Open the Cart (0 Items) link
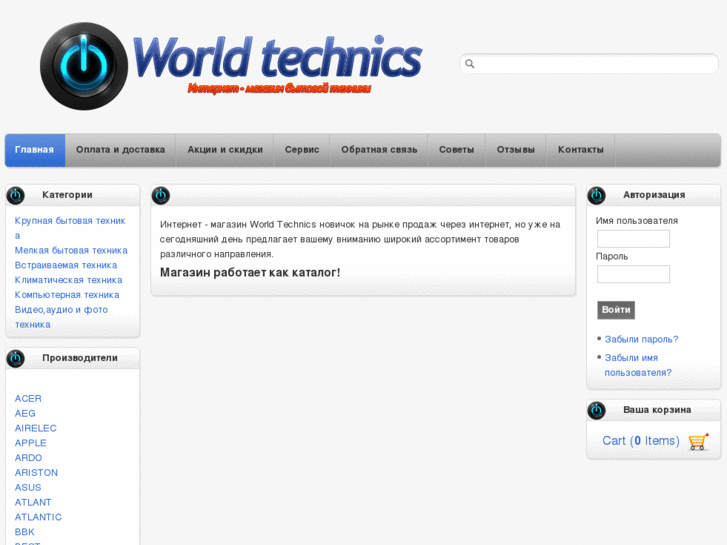 [641, 441]
